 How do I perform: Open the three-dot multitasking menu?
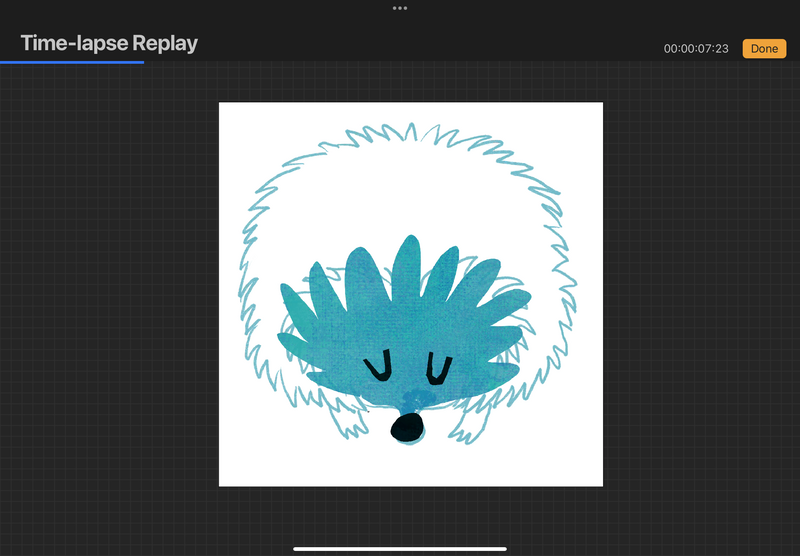click(x=400, y=8)
